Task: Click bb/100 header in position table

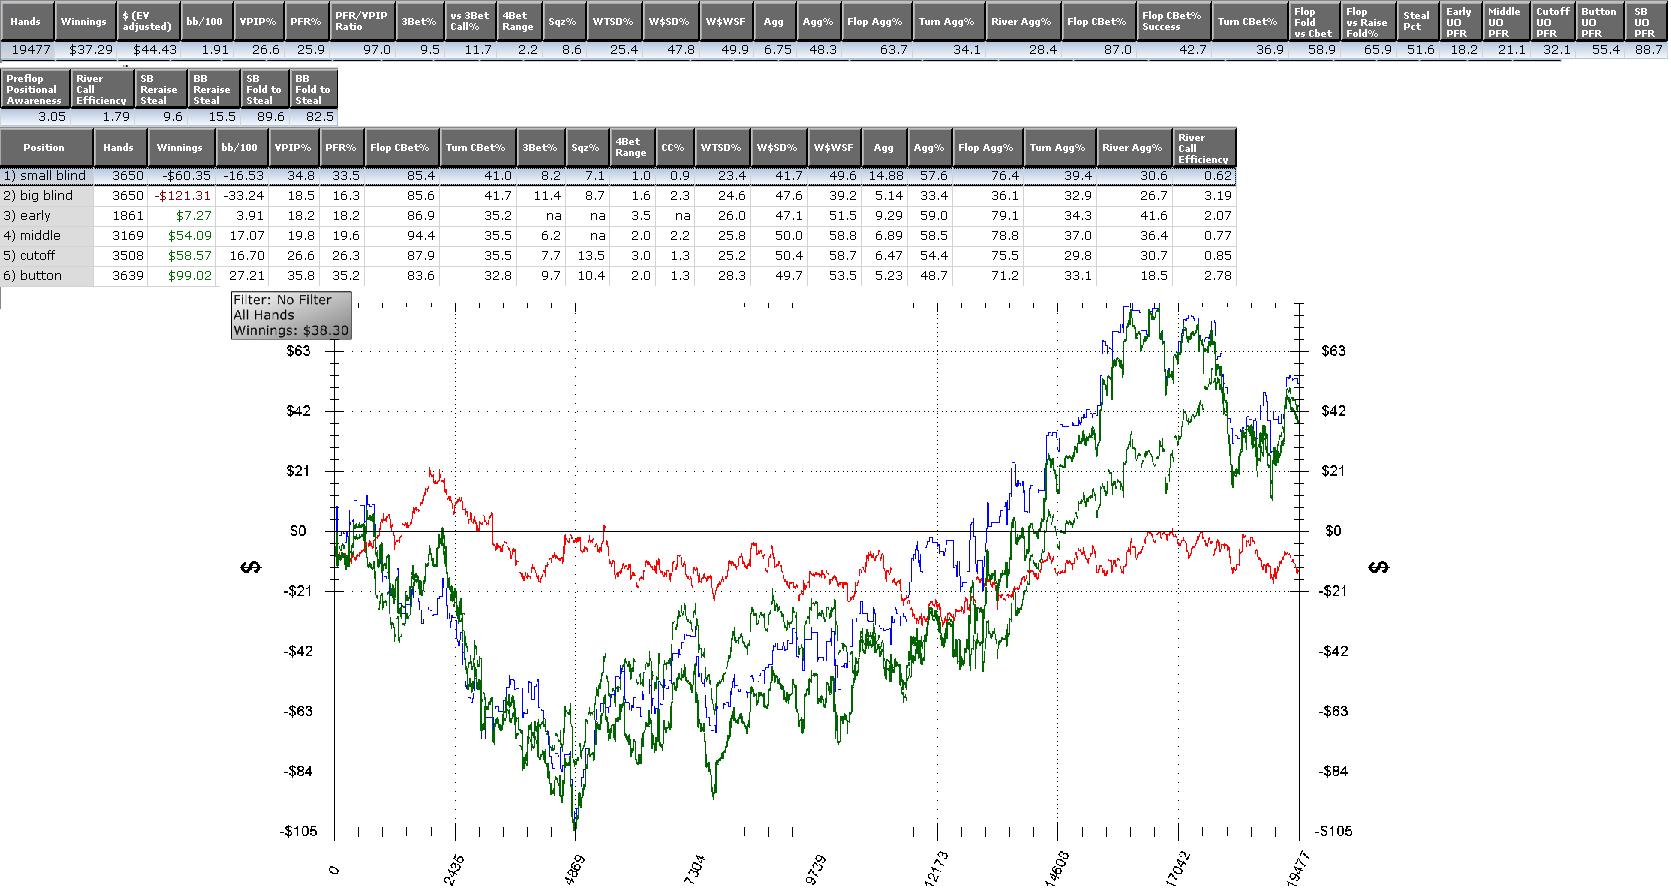Action: point(240,147)
